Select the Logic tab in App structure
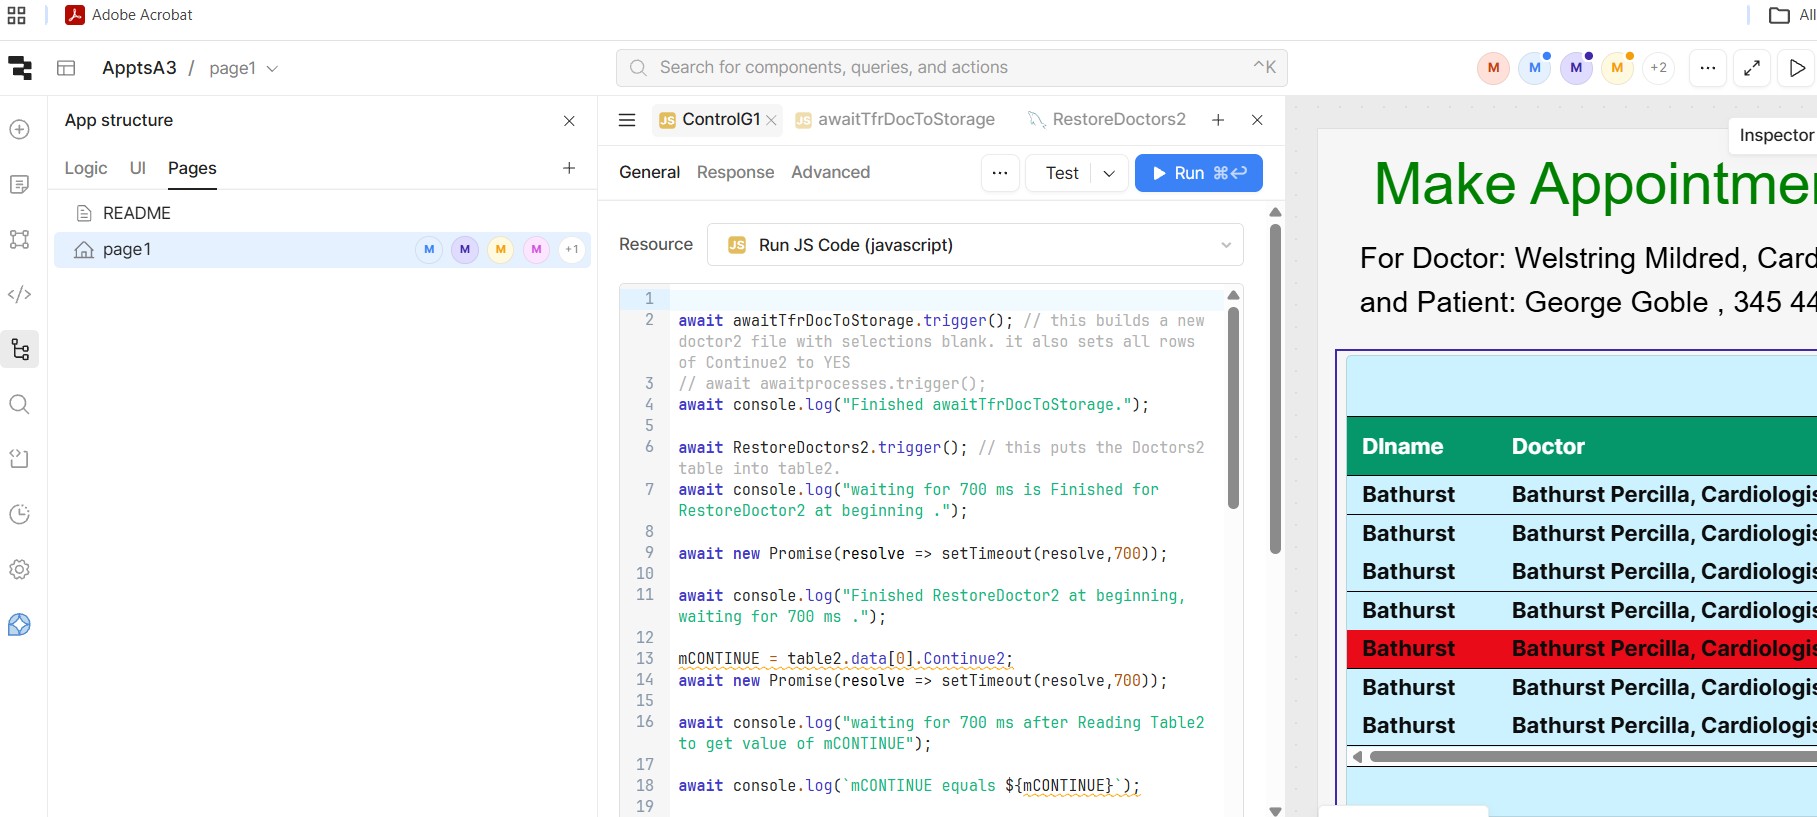 86,168
